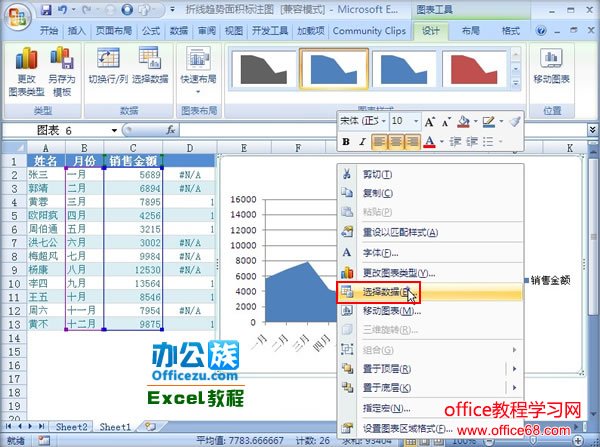
Task: Toggle align left in mini toolbar
Action: click(379, 142)
